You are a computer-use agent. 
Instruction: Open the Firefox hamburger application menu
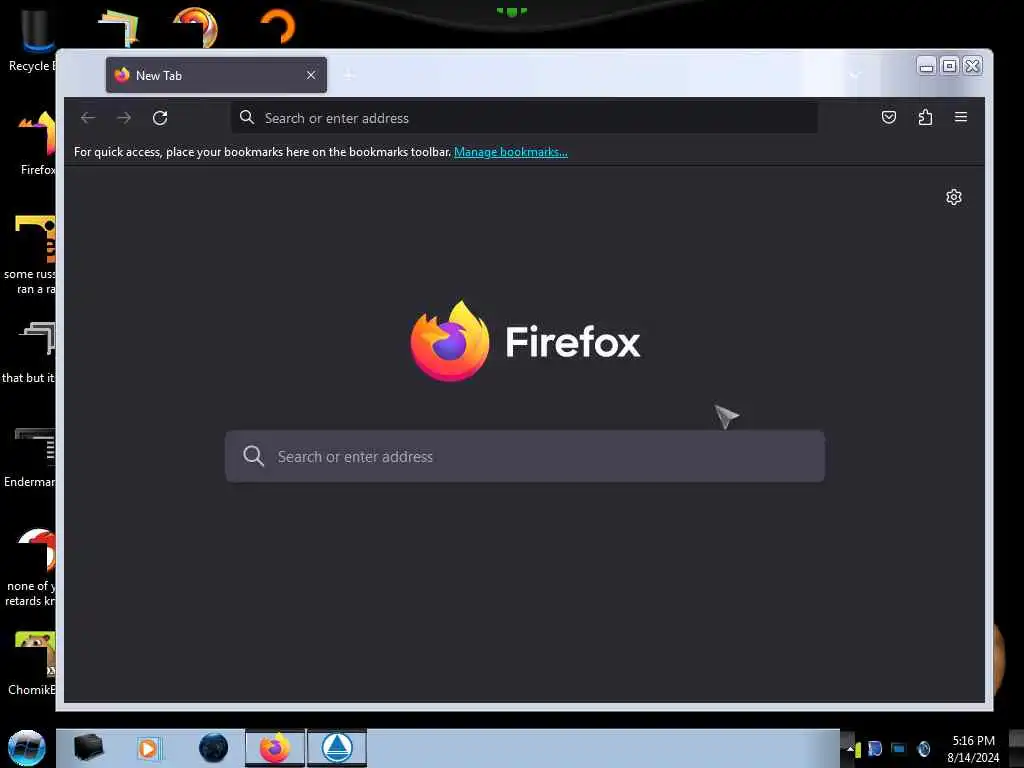(x=961, y=117)
